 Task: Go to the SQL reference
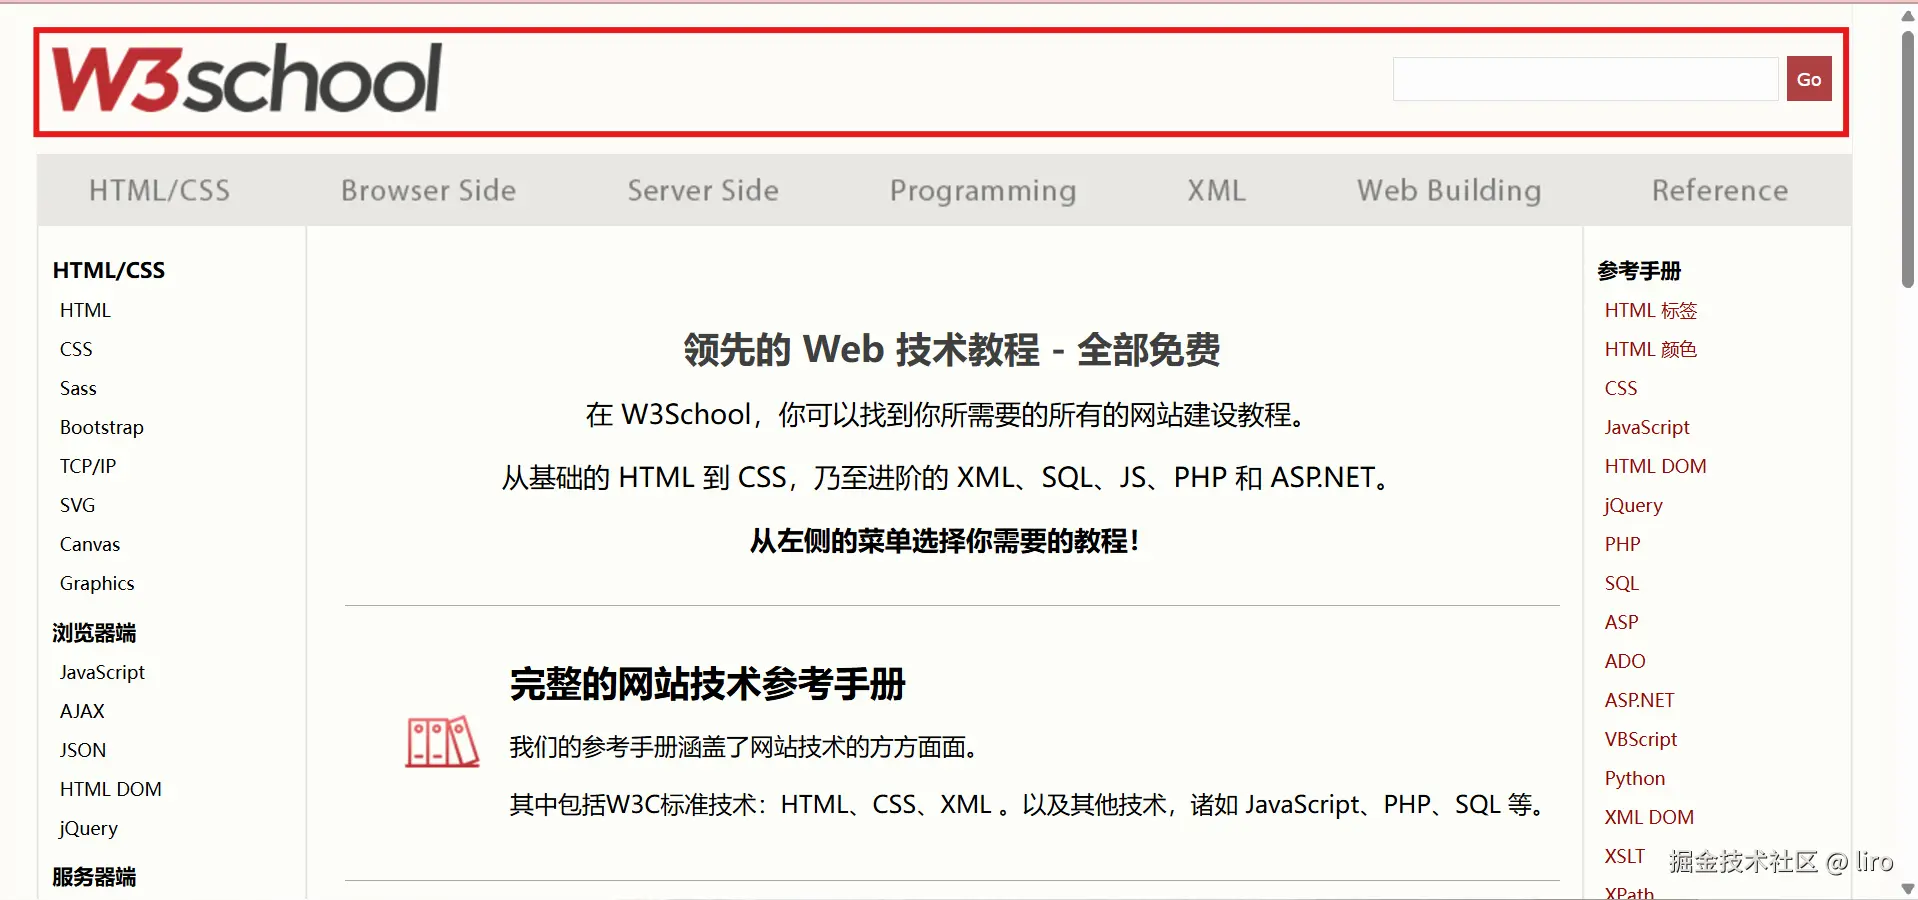(1622, 583)
